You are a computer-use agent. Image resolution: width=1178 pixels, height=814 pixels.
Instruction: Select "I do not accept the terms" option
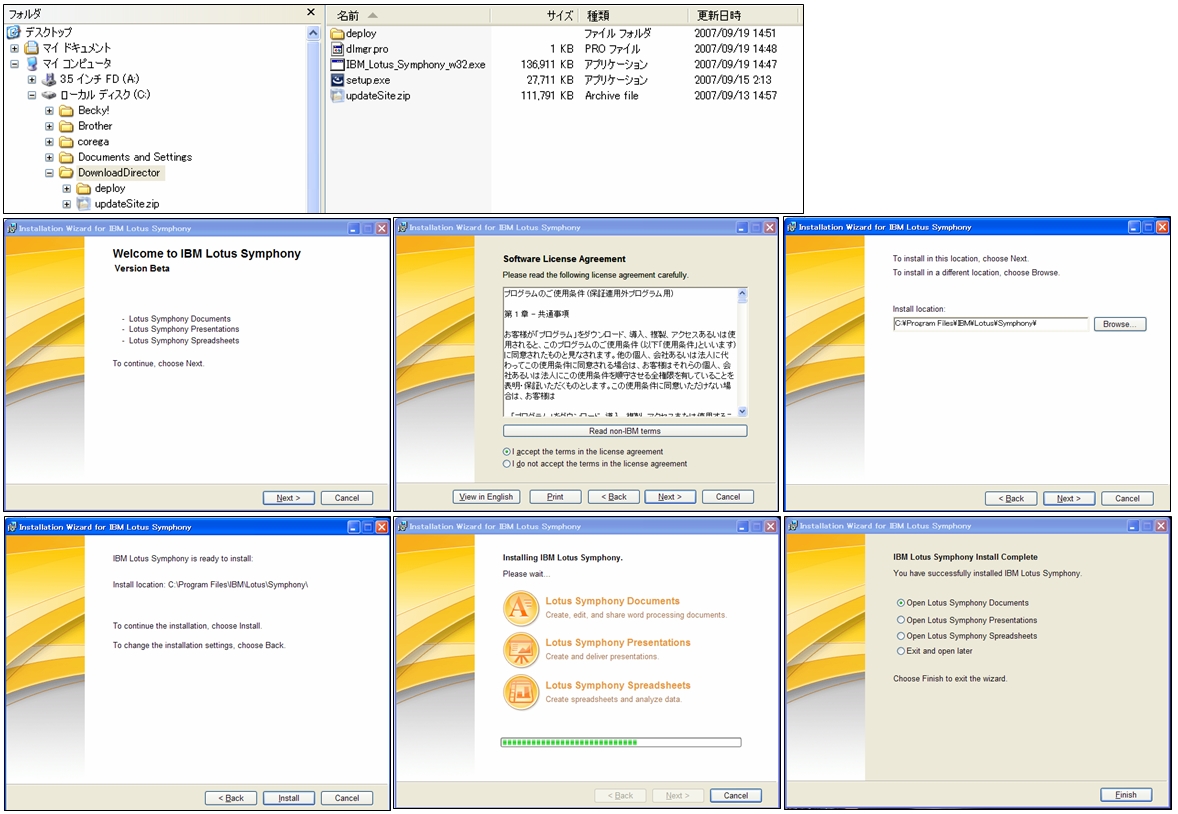506,464
